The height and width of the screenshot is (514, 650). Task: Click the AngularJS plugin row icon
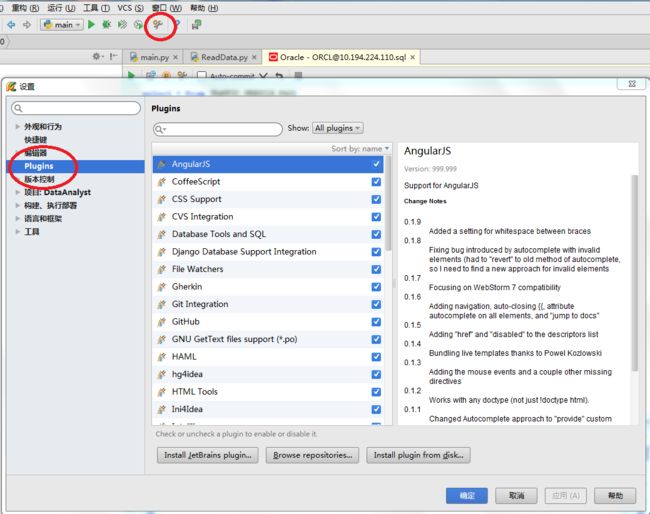(162, 164)
